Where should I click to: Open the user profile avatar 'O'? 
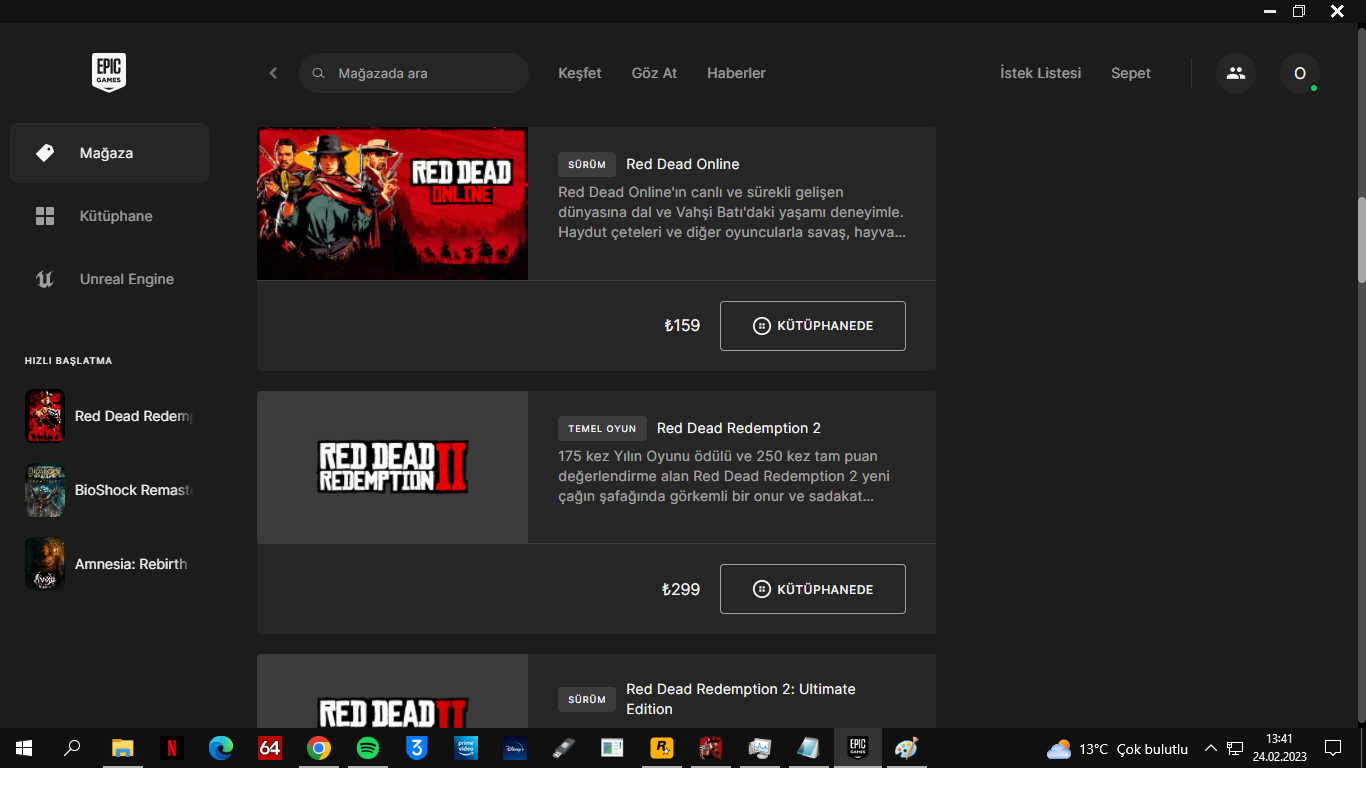1300,73
